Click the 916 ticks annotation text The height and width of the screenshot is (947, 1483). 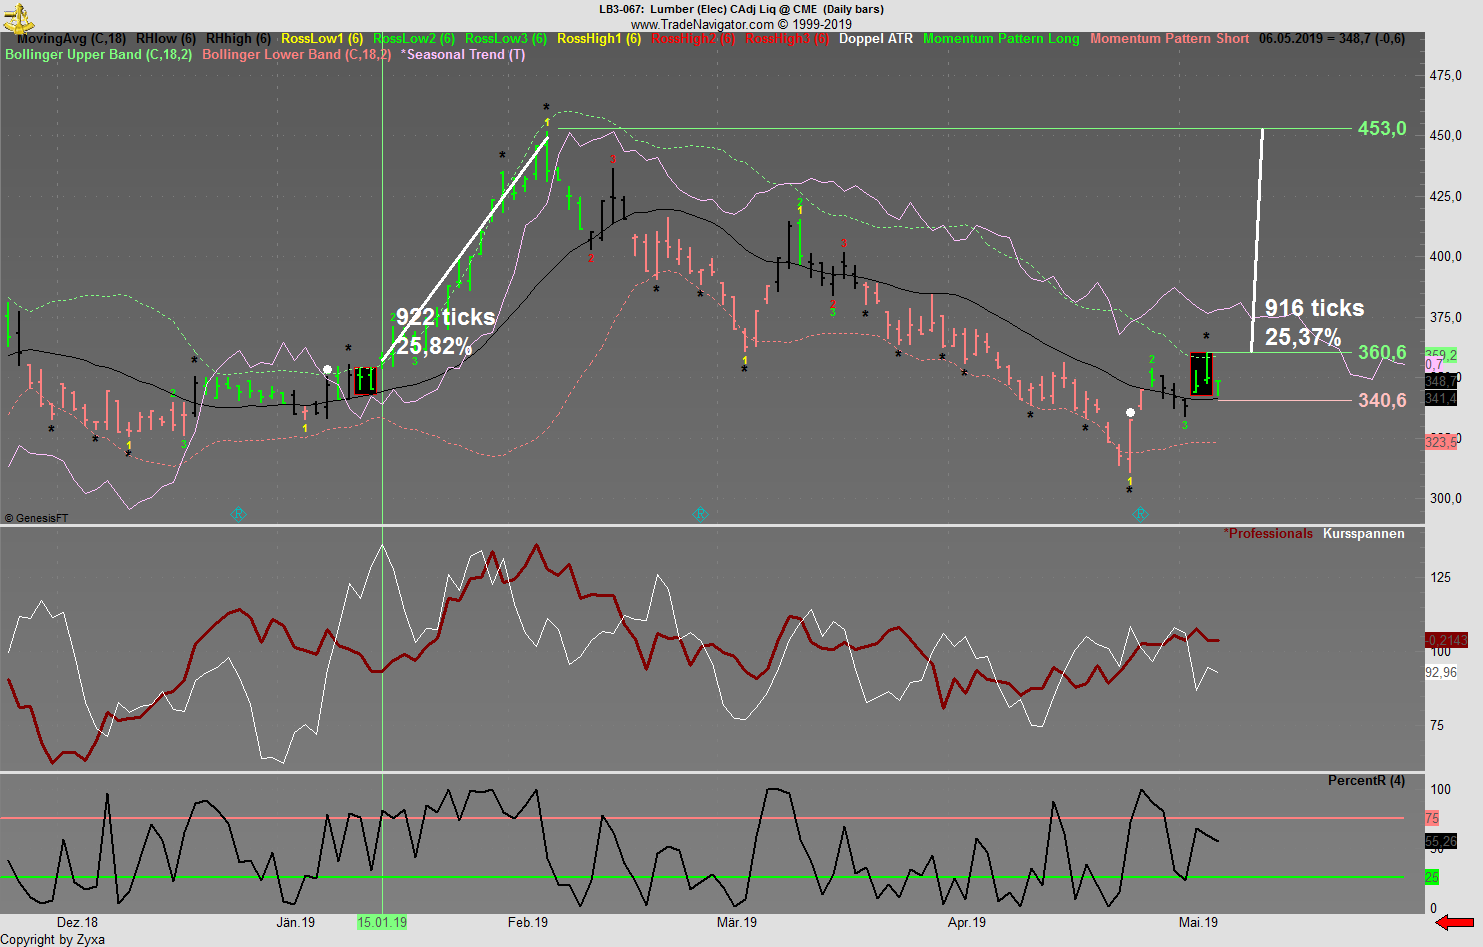1314,309
